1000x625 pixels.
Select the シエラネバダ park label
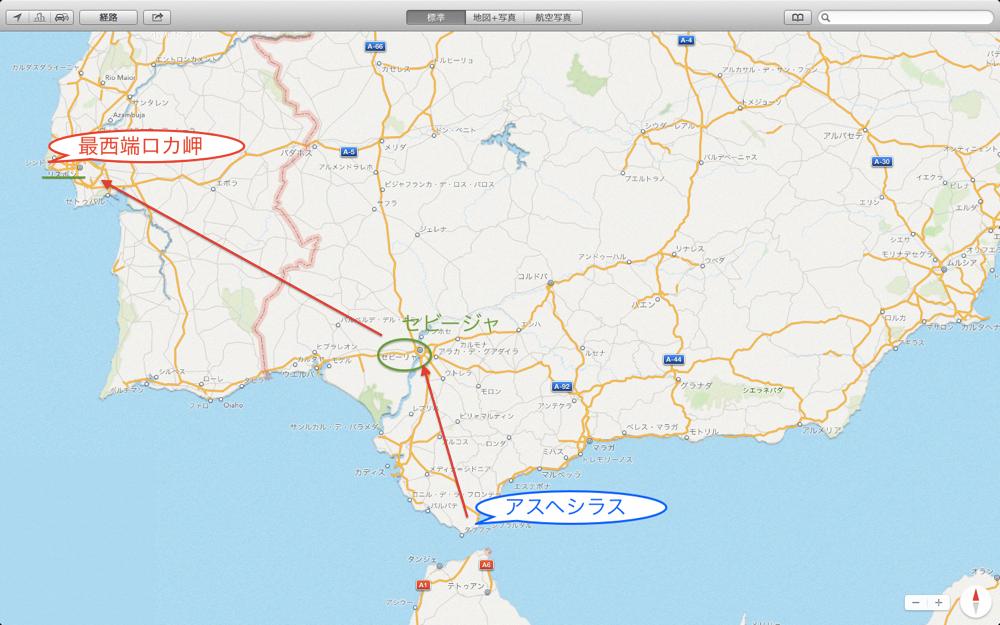(762, 390)
